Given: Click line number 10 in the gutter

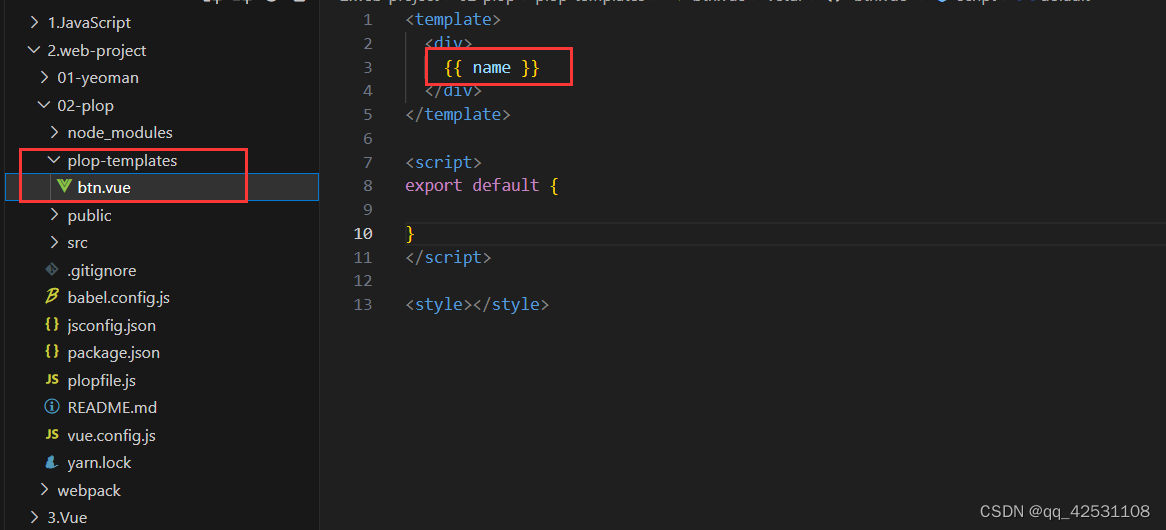Looking at the screenshot, I should click(363, 233).
